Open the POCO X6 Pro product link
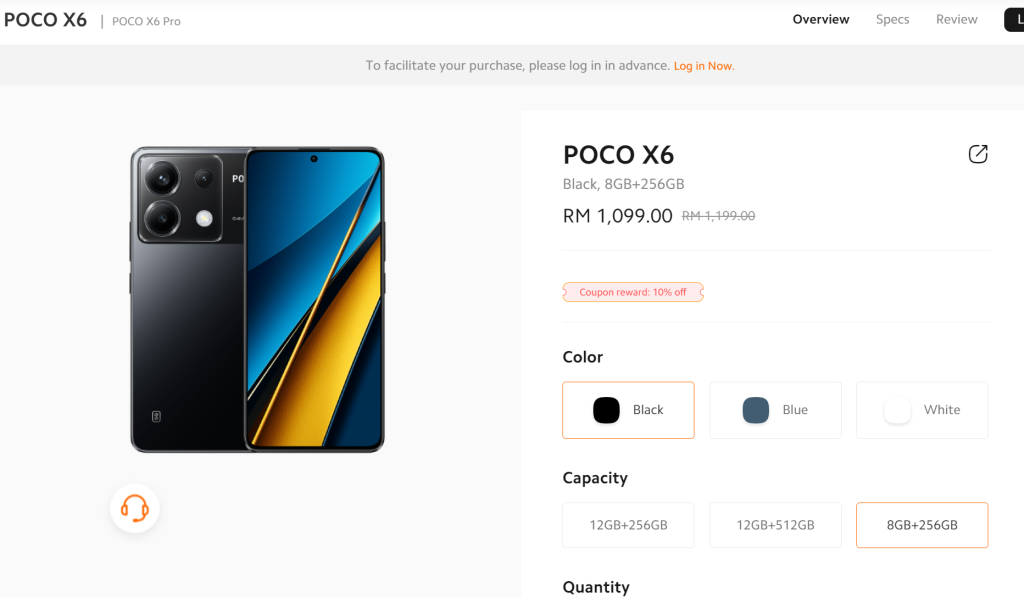1024x597 pixels. pos(146,21)
